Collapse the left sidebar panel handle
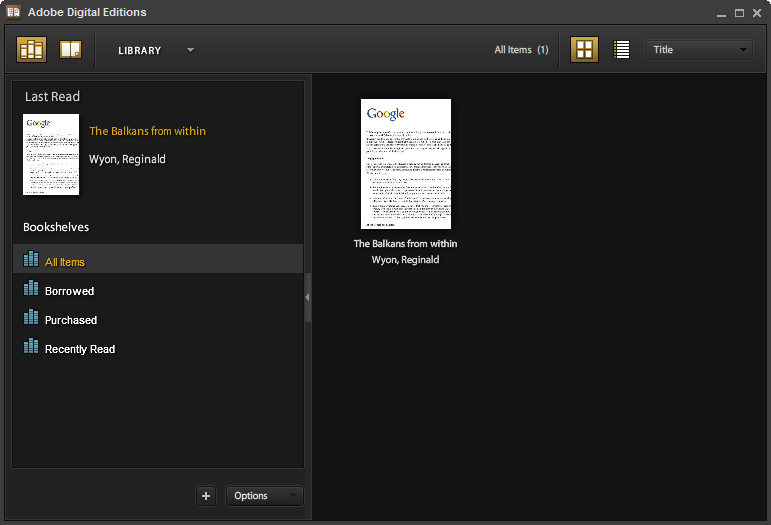Screen dimensions: 771x525 pos(307,297)
